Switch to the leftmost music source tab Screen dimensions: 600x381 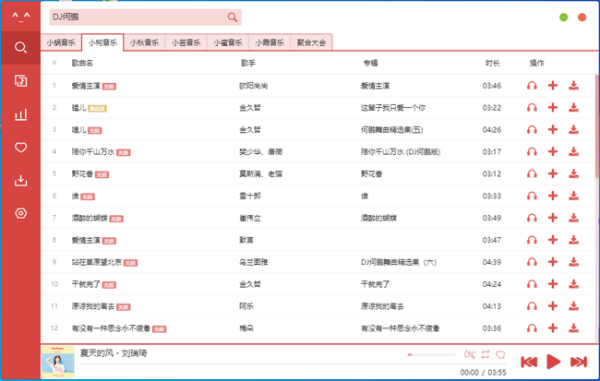[61, 42]
